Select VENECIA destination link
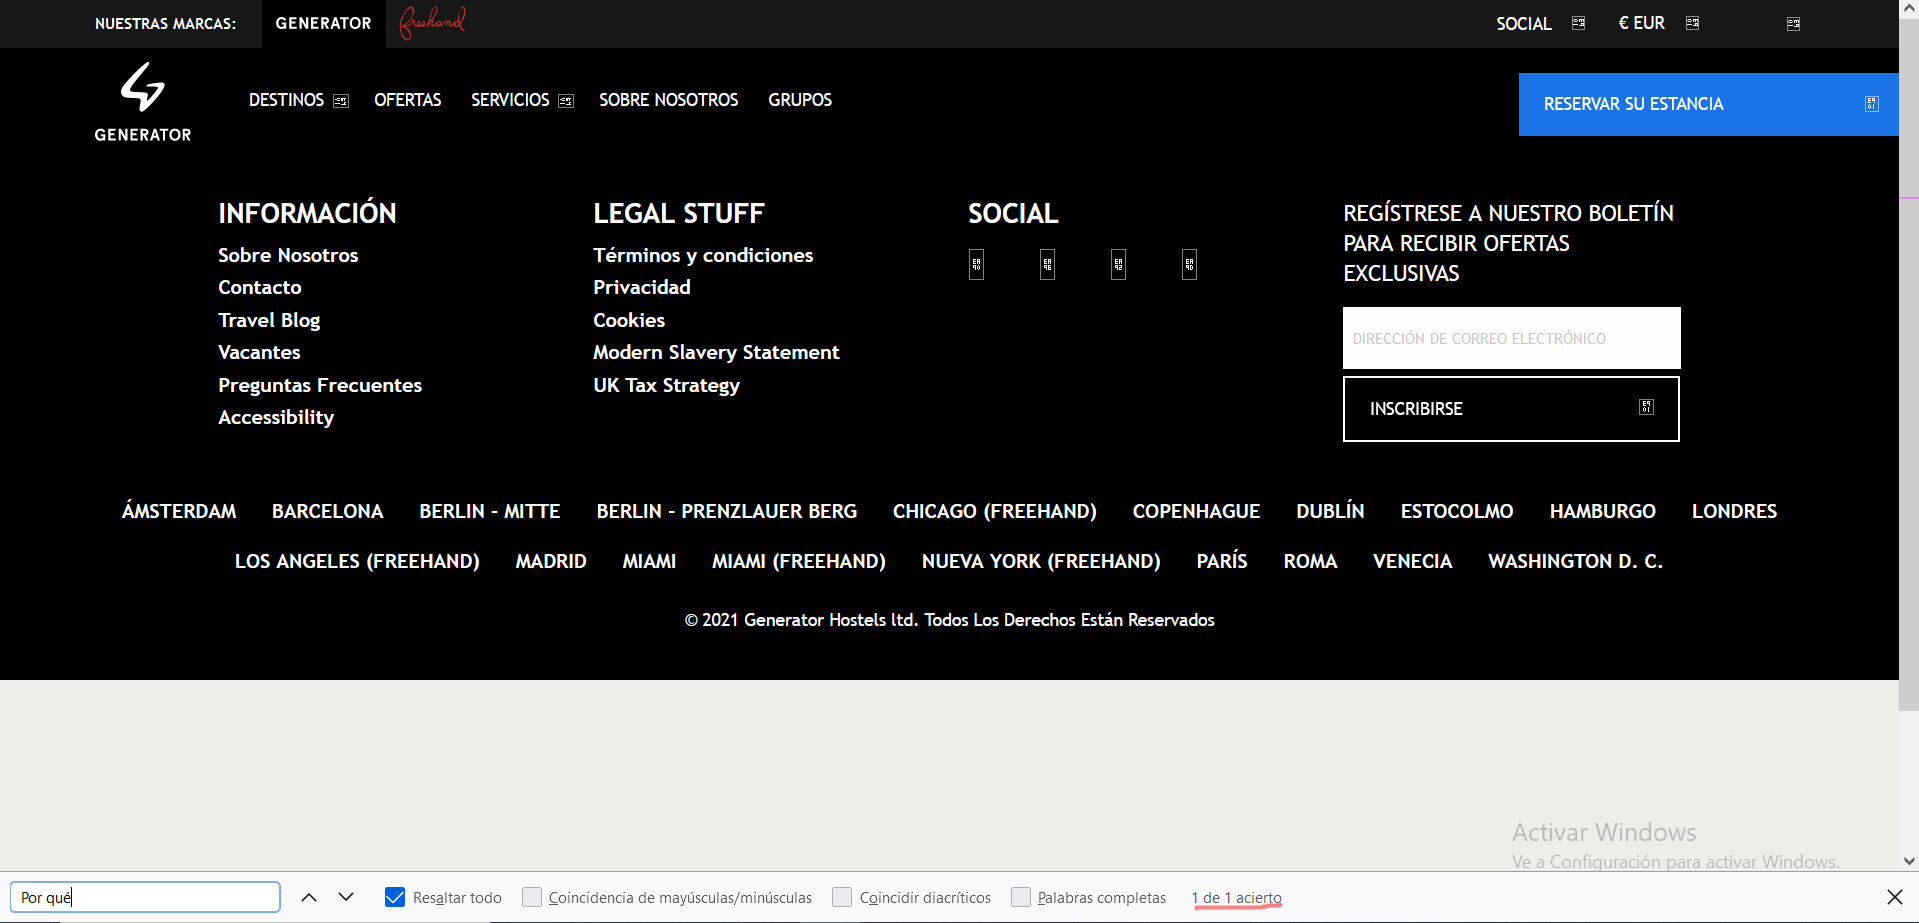 (1412, 561)
